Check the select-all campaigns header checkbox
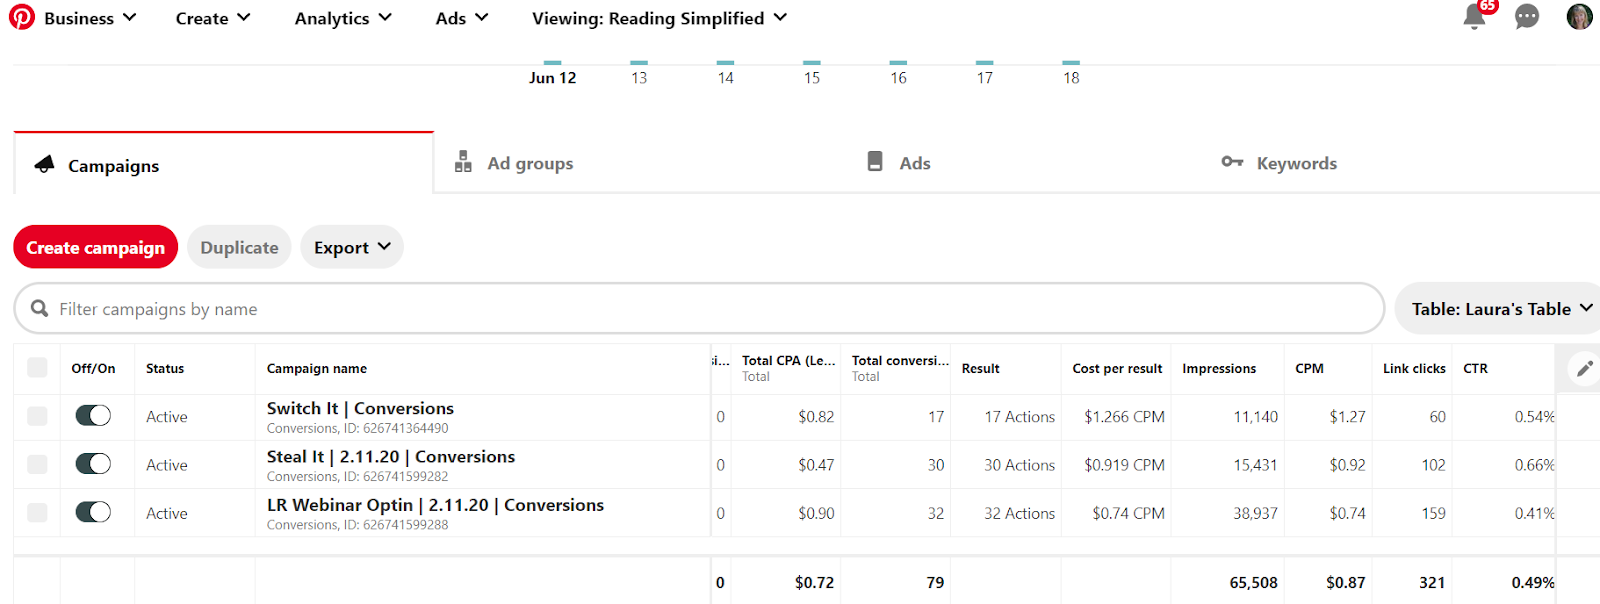Screen dimensions: 1600x604 pos(37,368)
